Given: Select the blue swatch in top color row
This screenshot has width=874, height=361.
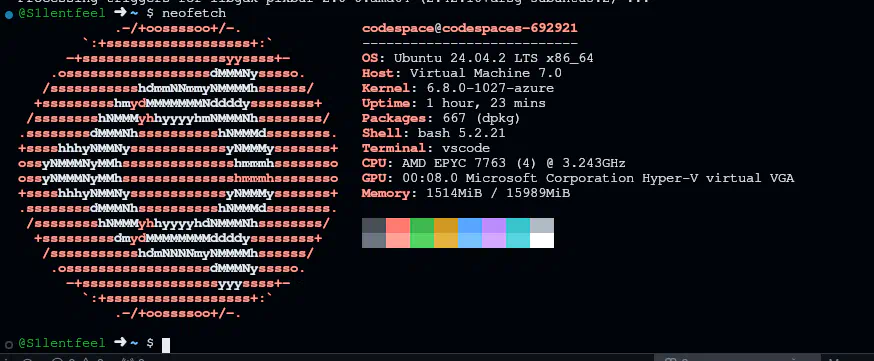Looking at the screenshot, I should 470,226.
